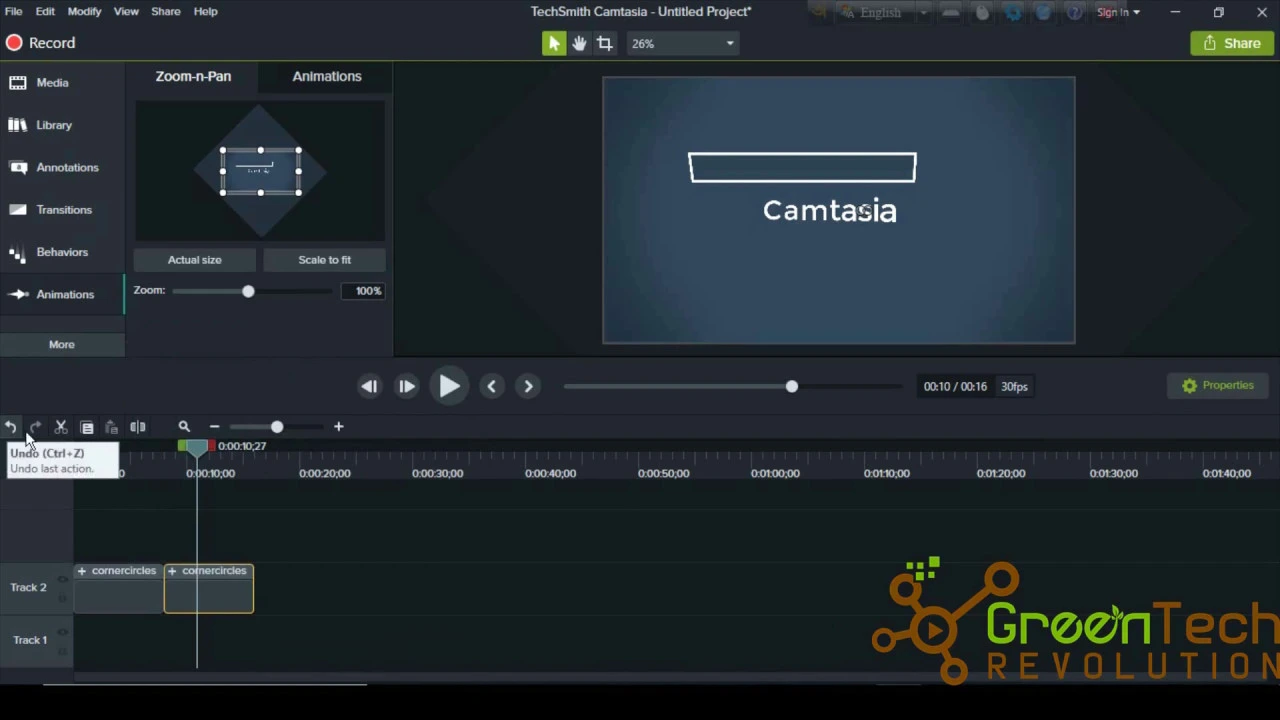The image size is (1280, 720).
Task: Go to next marker arrow
Action: (x=529, y=386)
